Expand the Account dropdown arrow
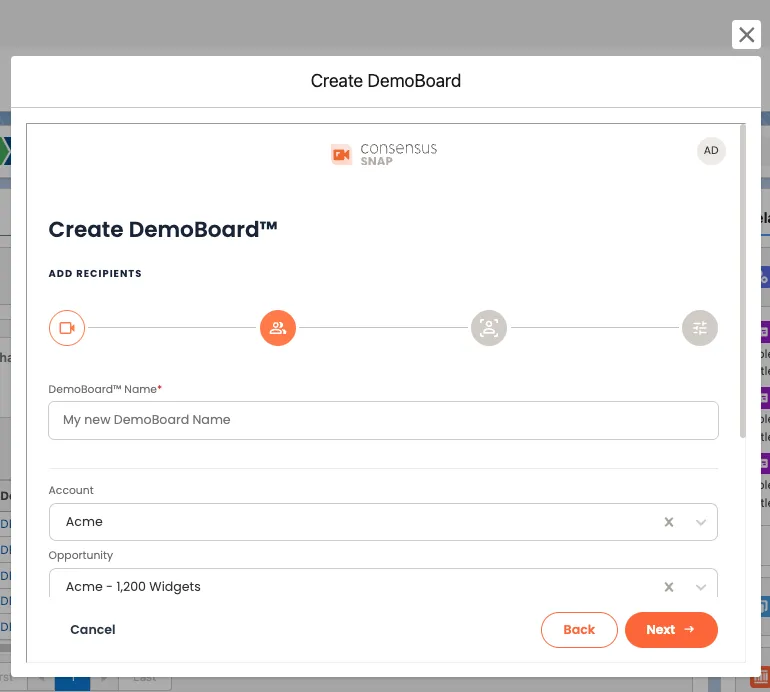This screenshot has width=770, height=692. click(x=701, y=522)
